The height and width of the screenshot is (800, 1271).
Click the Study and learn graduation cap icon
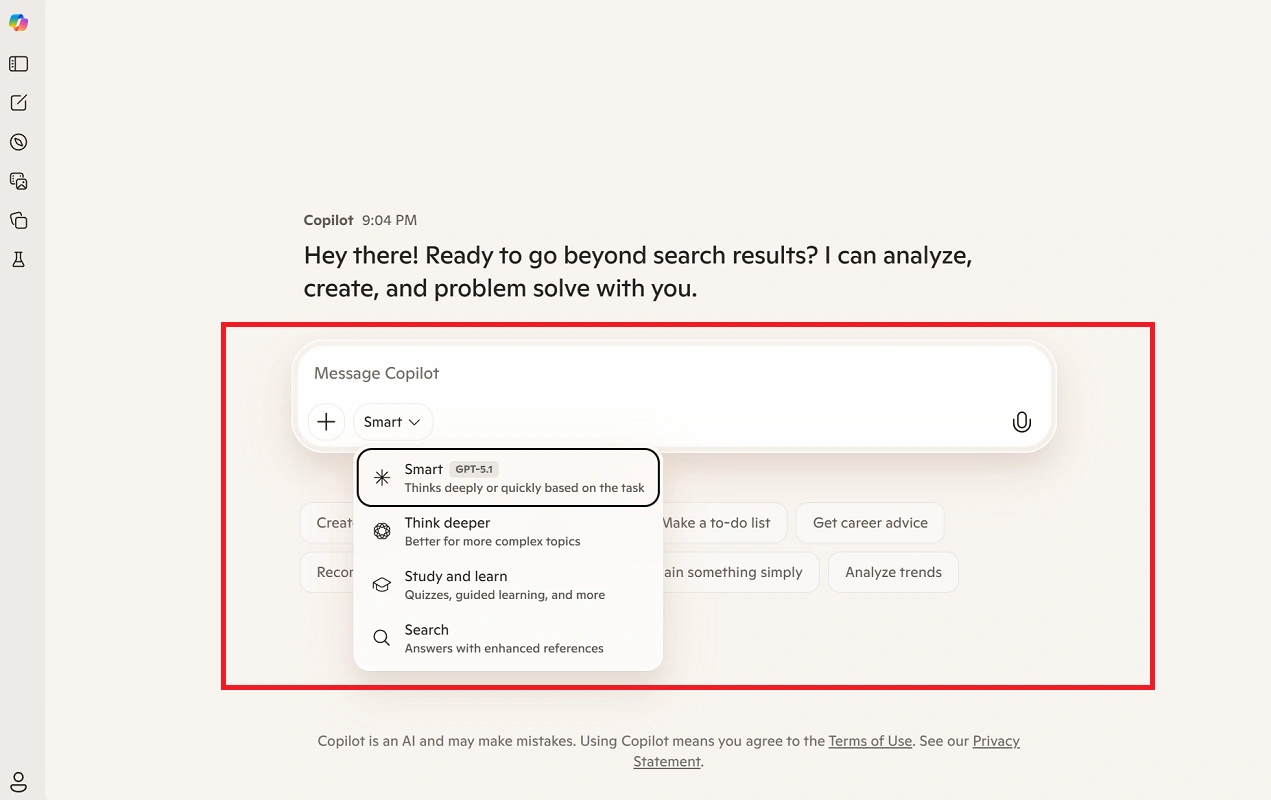click(382, 585)
